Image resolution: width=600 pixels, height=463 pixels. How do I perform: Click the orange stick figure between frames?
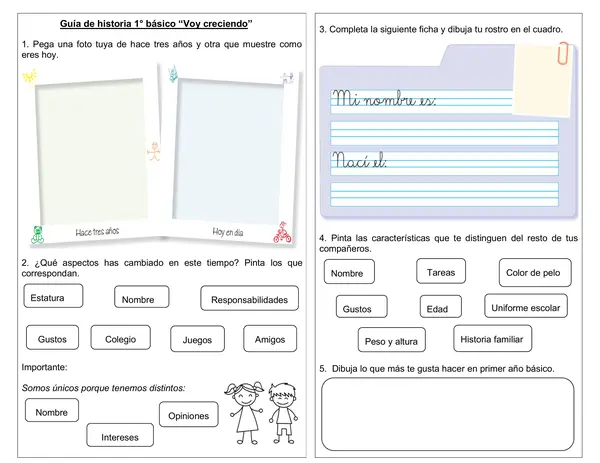click(154, 151)
